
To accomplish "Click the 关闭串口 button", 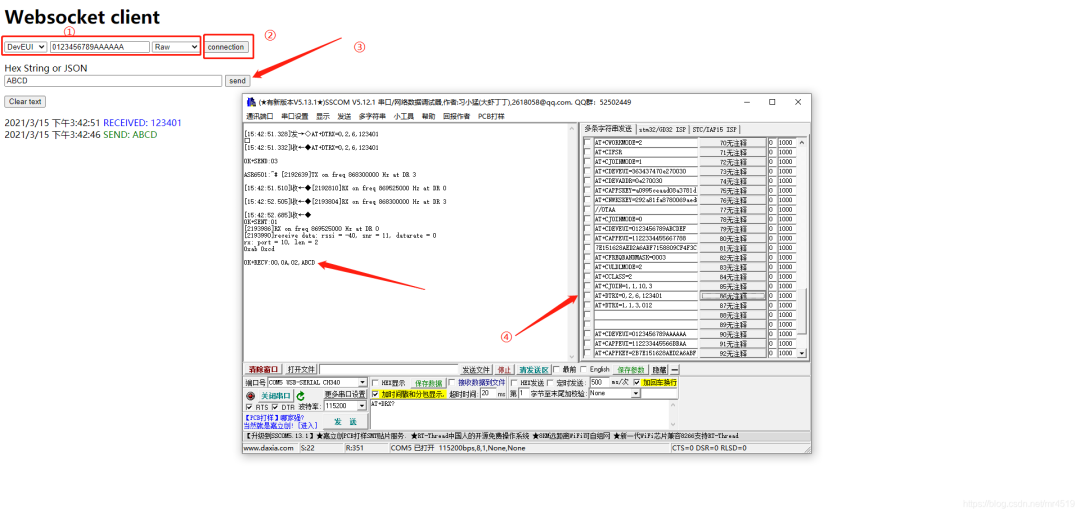I will (x=276, y=396).
